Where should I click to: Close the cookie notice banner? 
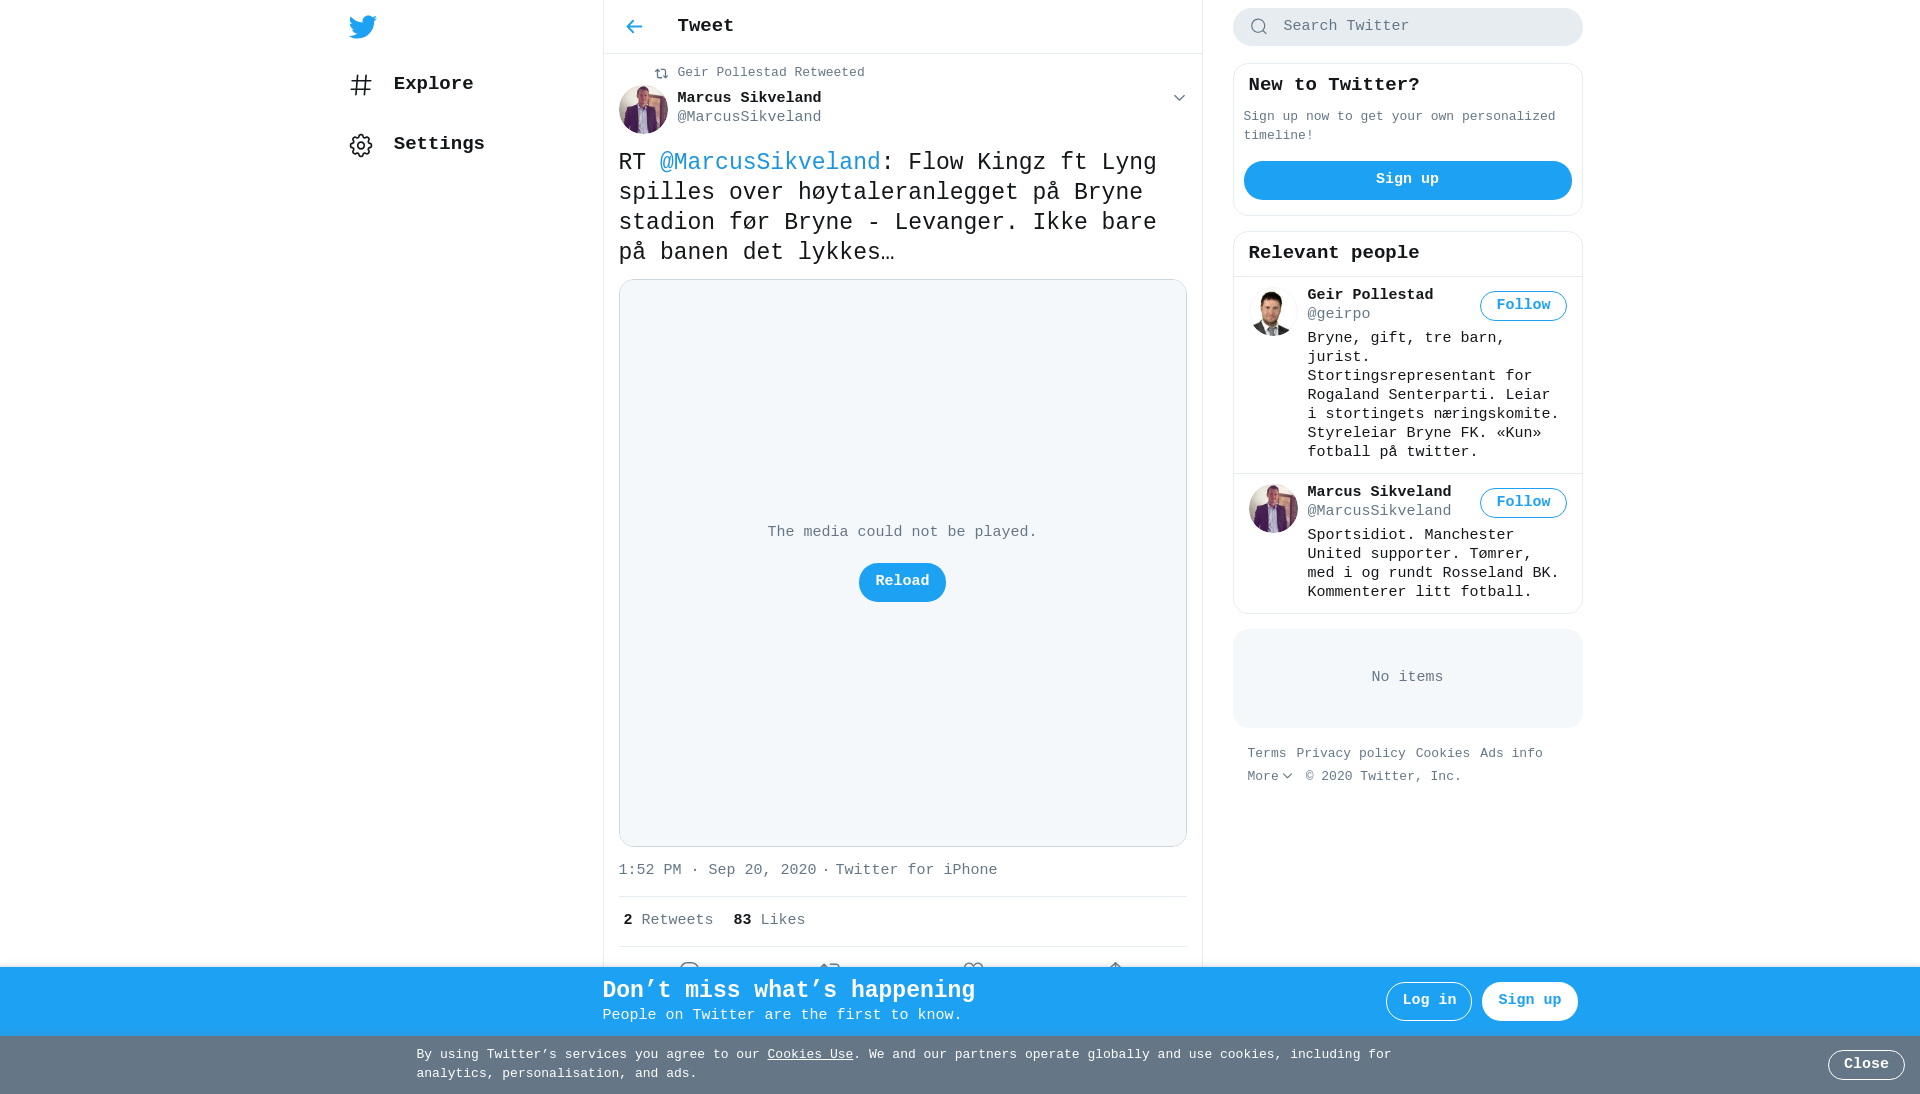(x=1866, y=1065)
